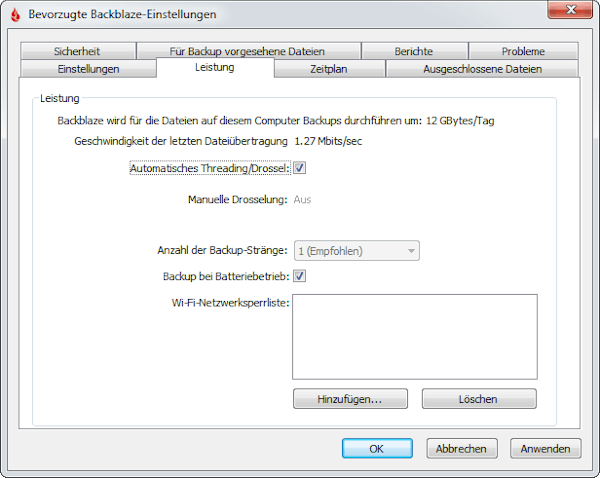Click the Backup bei Batteriebetrieb label

(x=226, y=276)
